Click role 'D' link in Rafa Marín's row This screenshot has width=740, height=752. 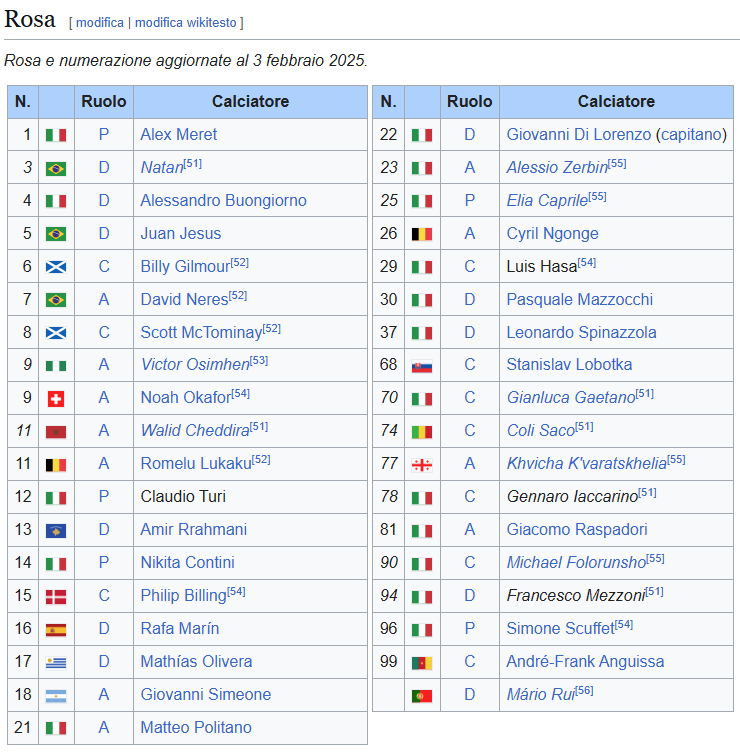point(104,629)
